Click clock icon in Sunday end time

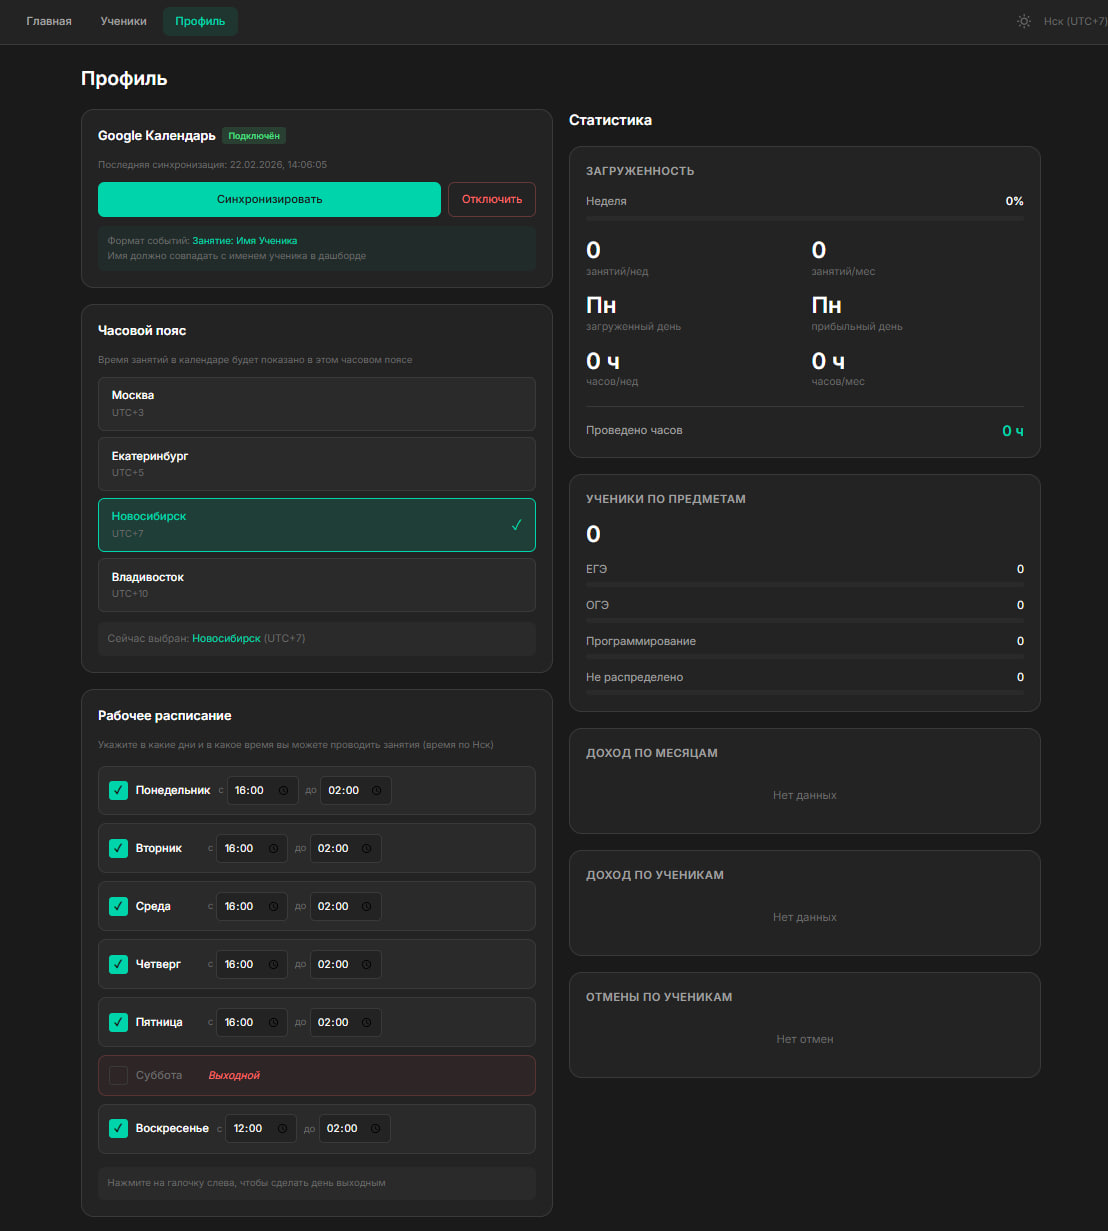(376, 1129)
